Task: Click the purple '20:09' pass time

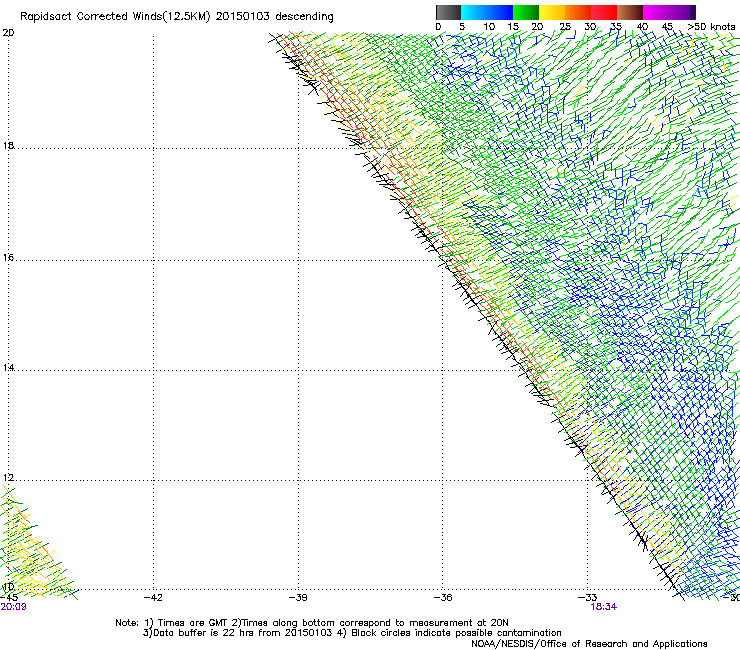Action: 13,607
